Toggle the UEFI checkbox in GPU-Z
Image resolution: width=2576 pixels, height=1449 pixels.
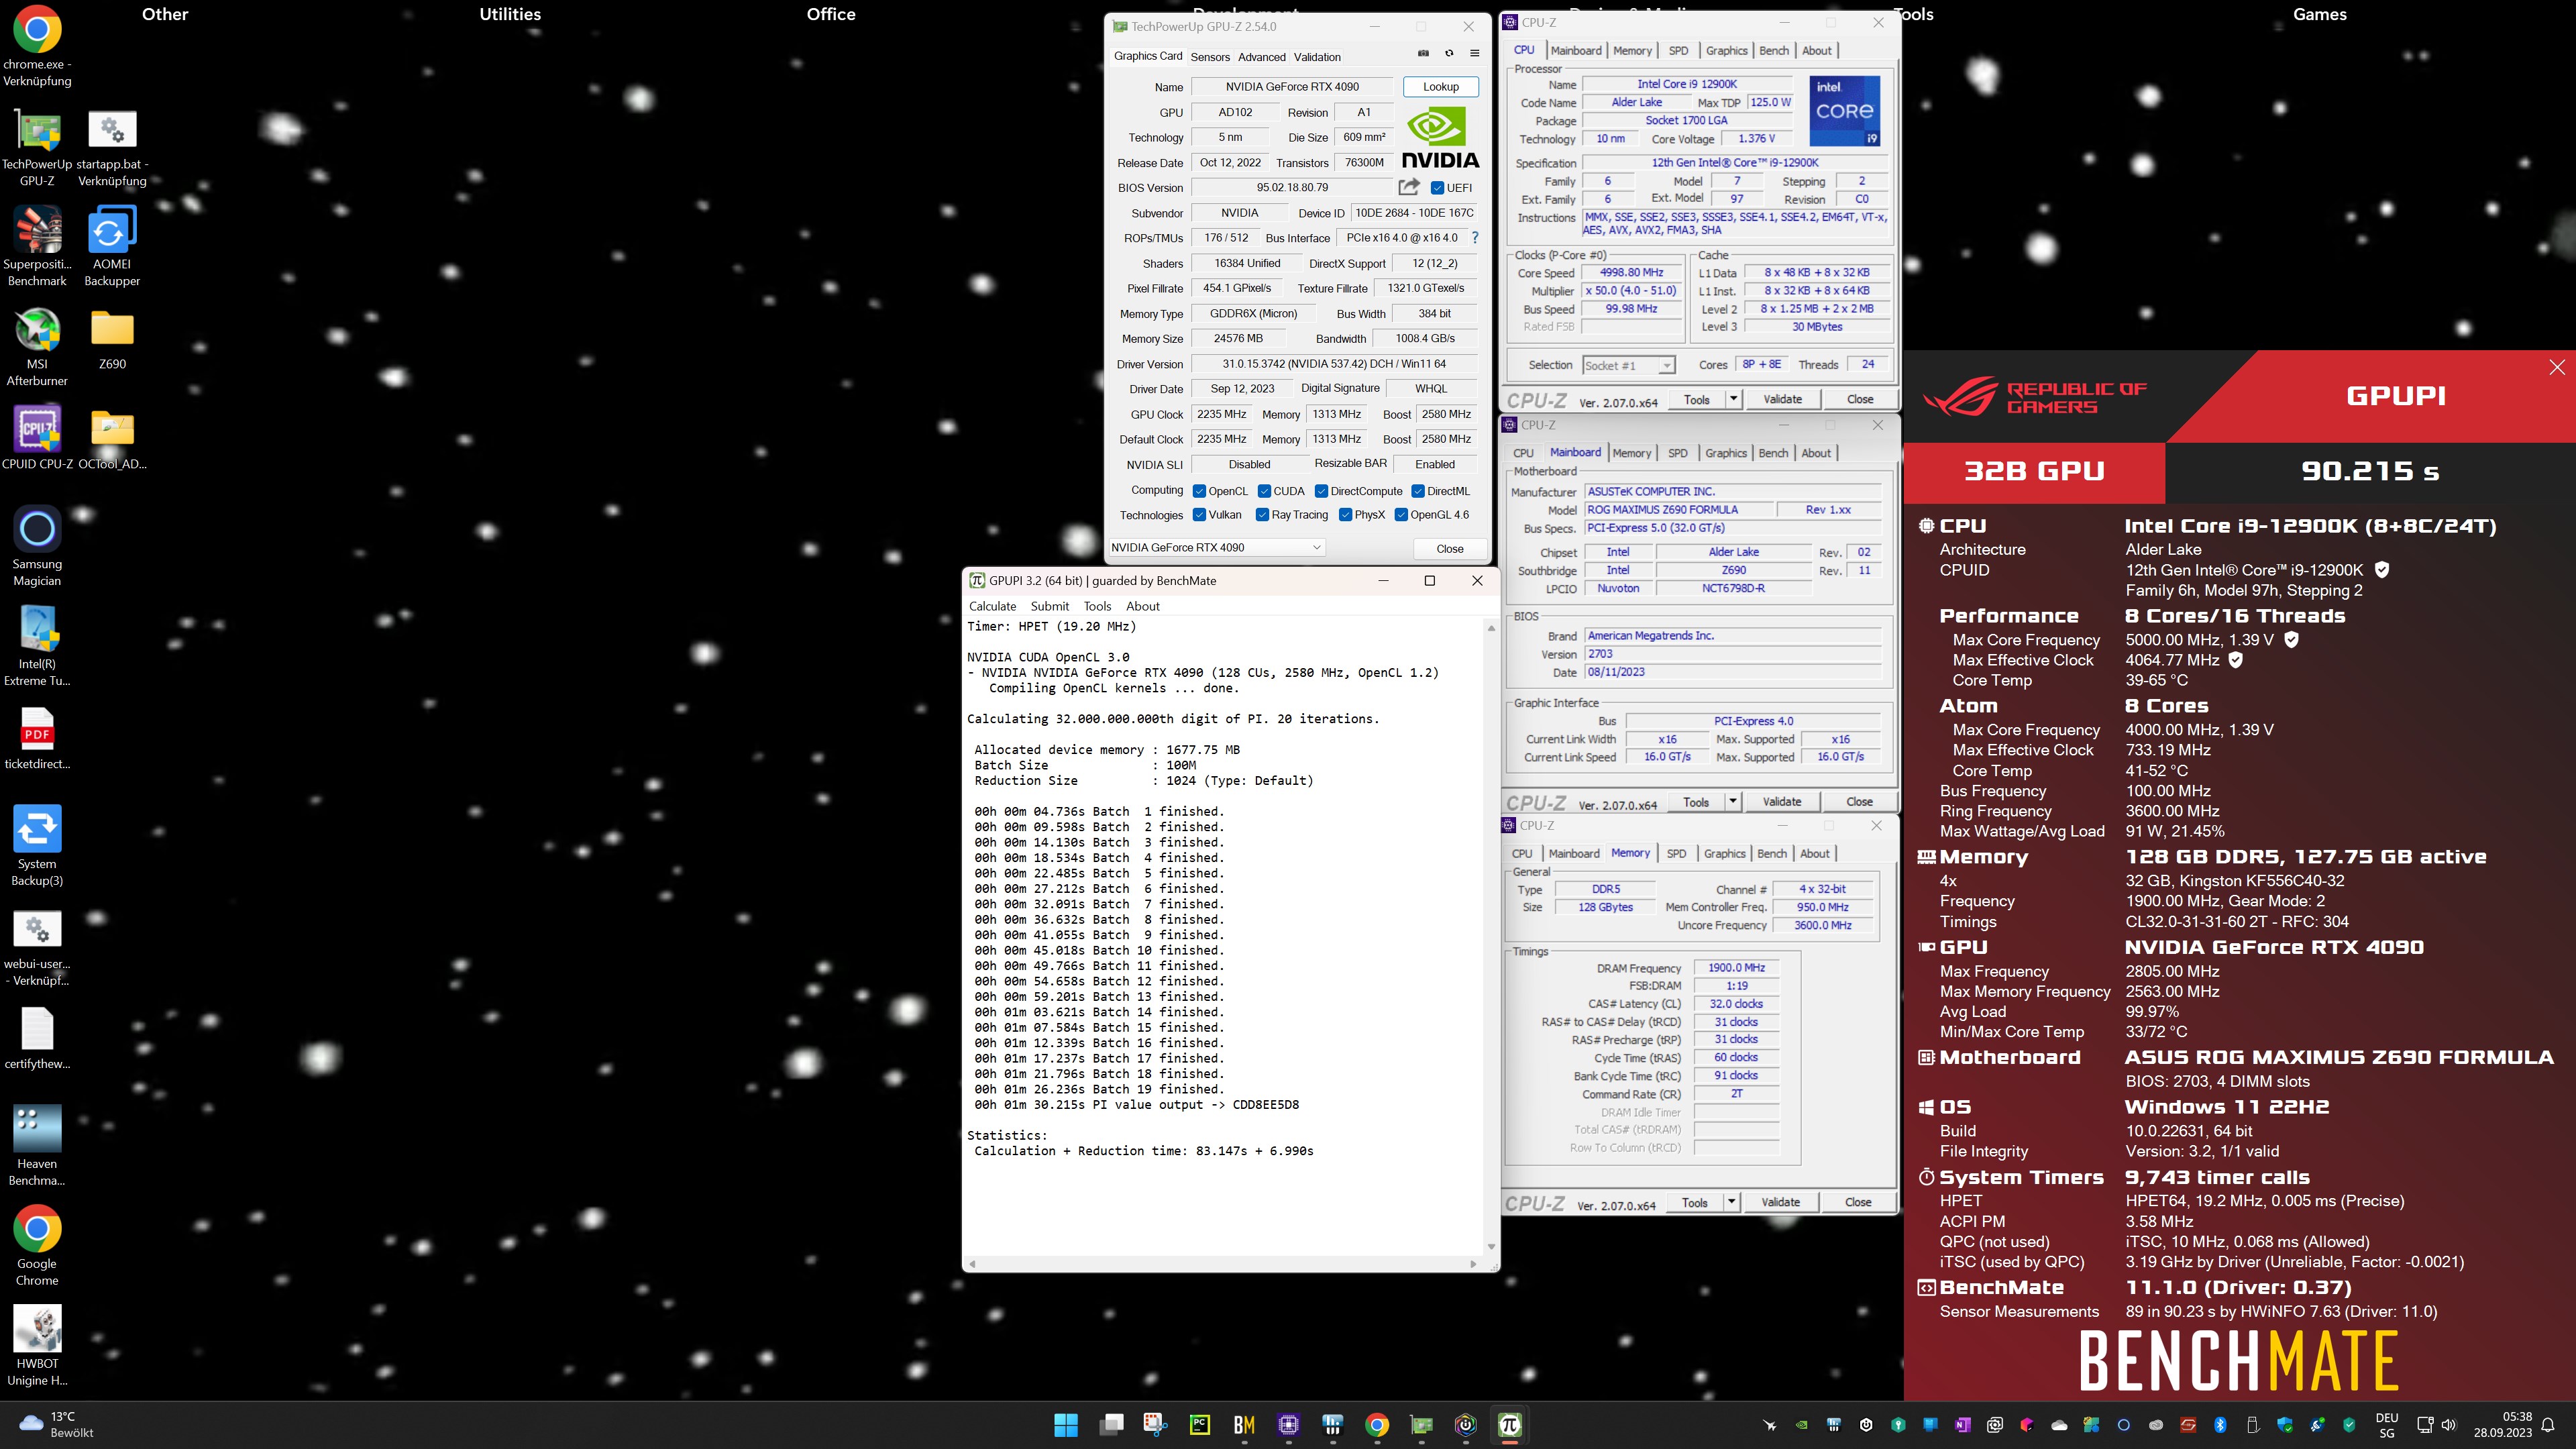1437,188
